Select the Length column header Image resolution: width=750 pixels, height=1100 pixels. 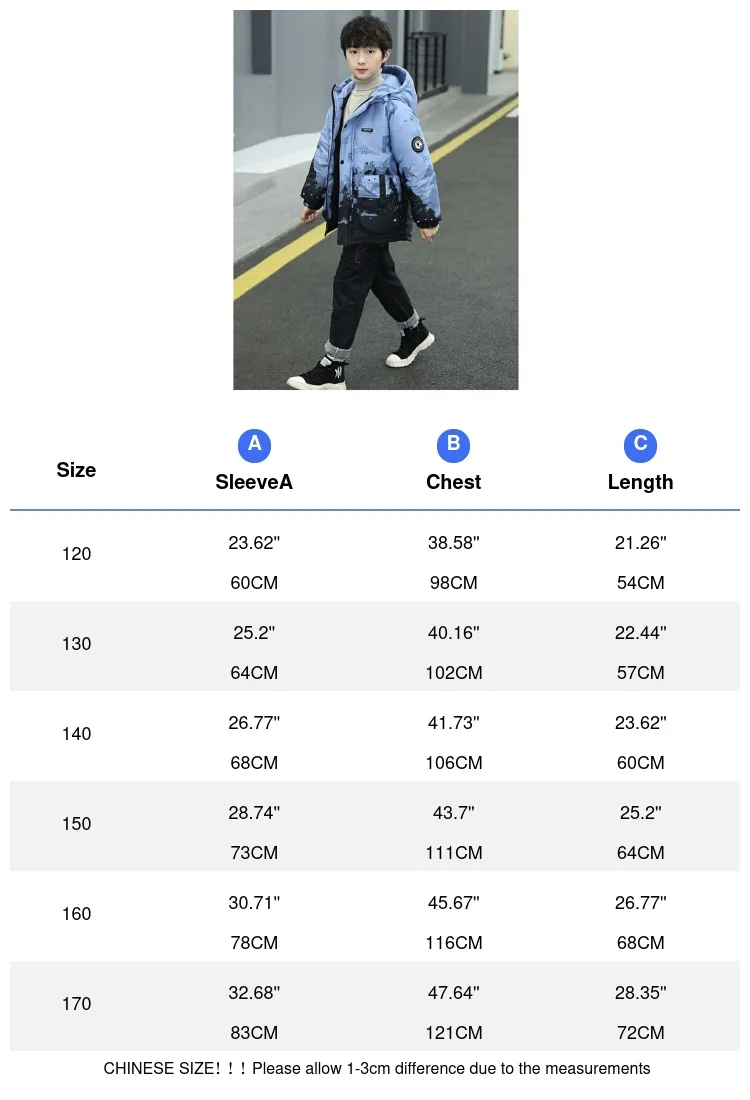point(640,482)
